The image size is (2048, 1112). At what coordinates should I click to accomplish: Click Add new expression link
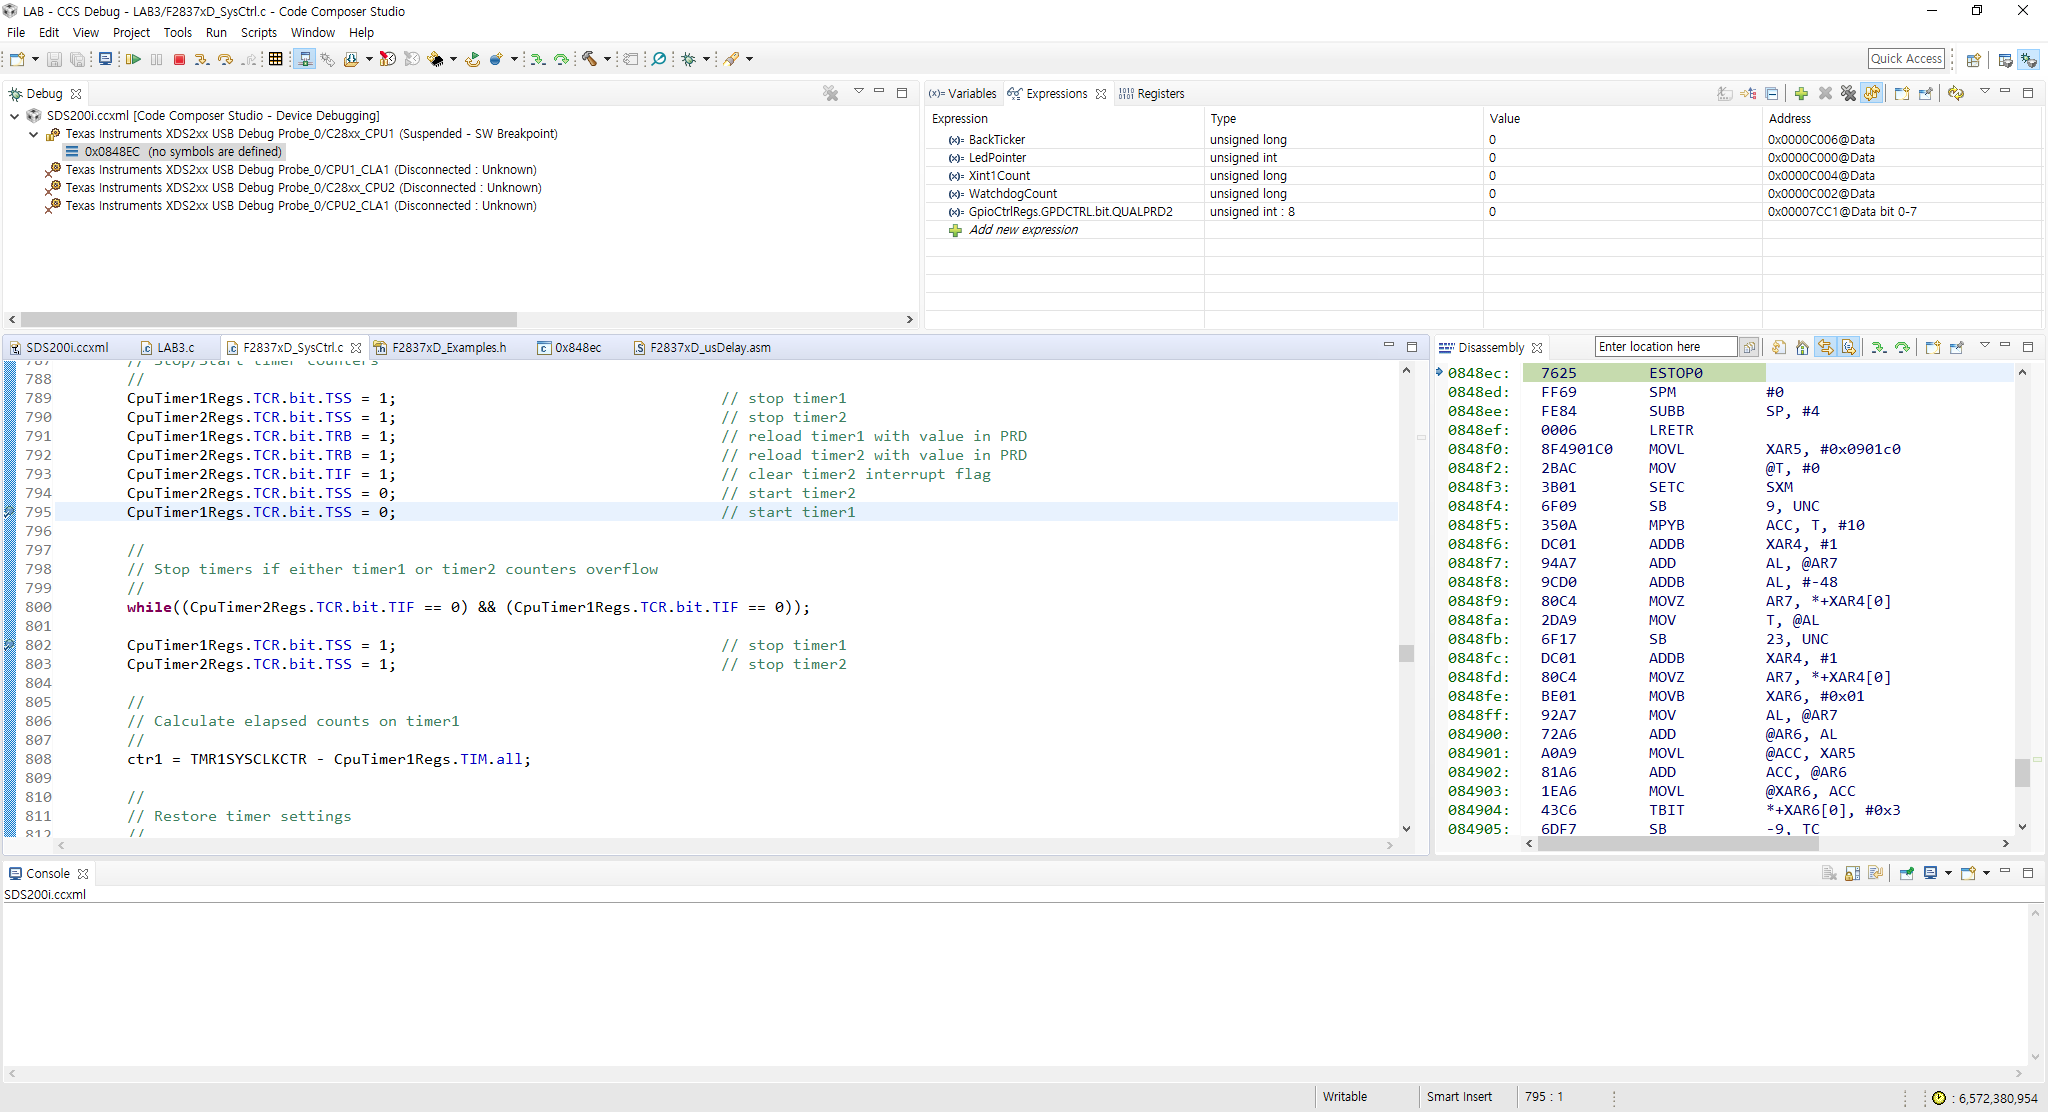(1023, 230)
